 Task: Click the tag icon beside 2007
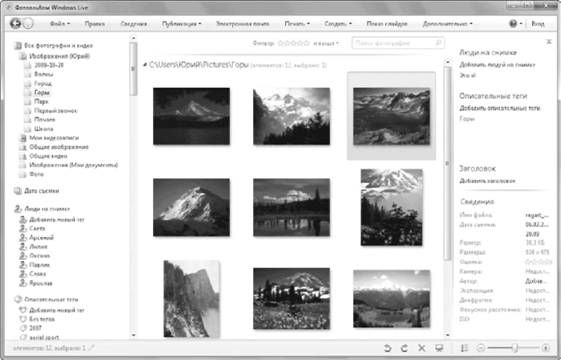[23, 328]
